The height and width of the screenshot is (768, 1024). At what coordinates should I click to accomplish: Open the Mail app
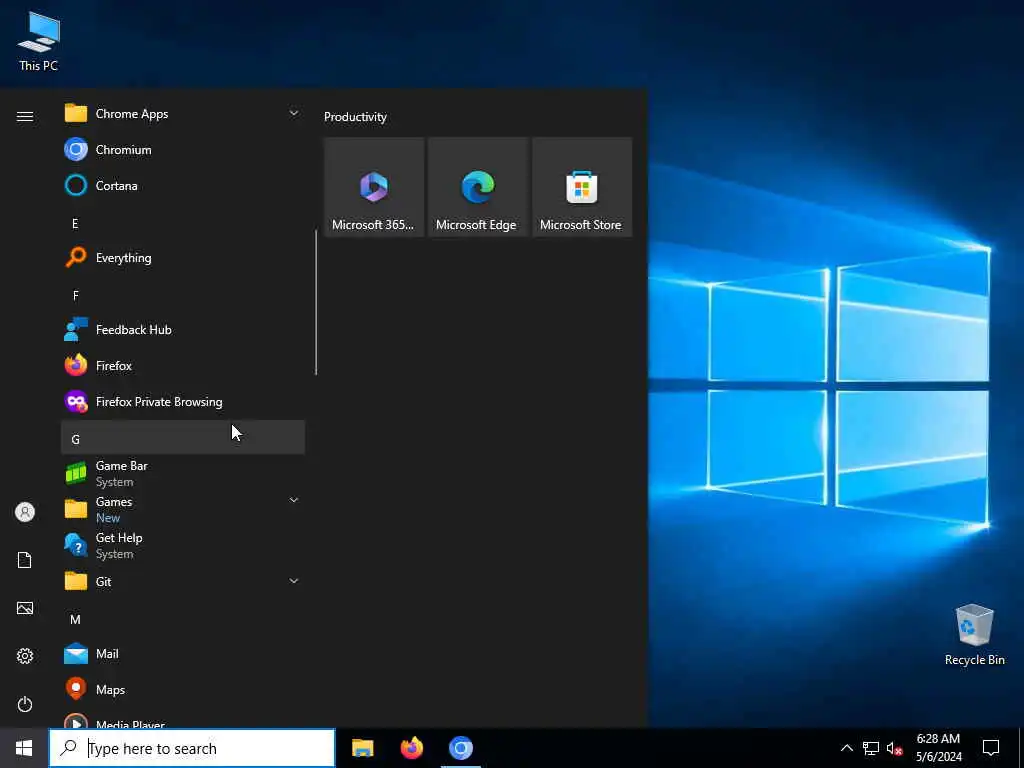click(x=183, y=653)
